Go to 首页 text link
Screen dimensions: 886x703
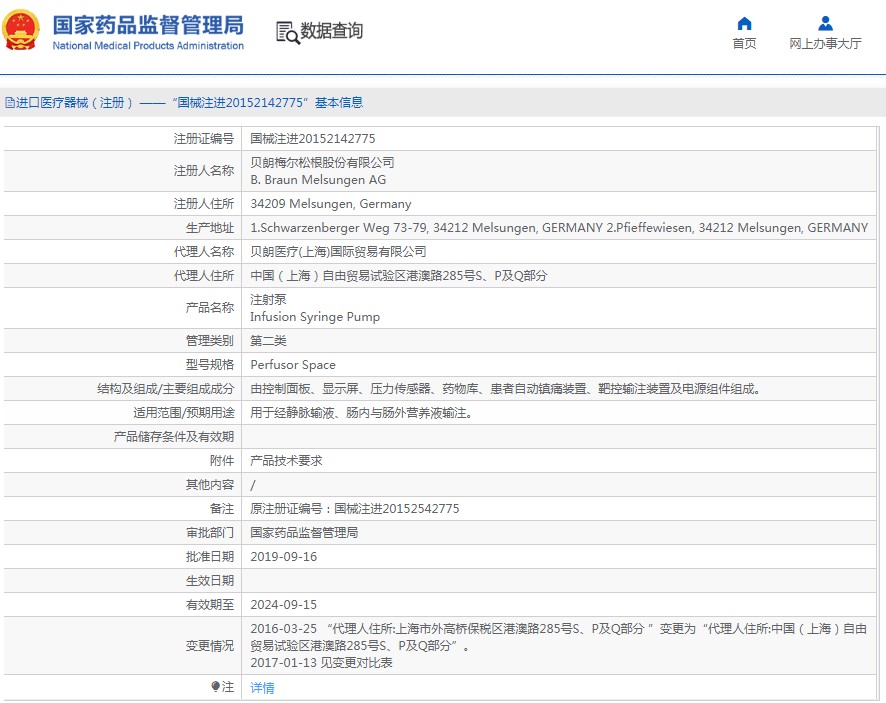click(x=744, y=44)
